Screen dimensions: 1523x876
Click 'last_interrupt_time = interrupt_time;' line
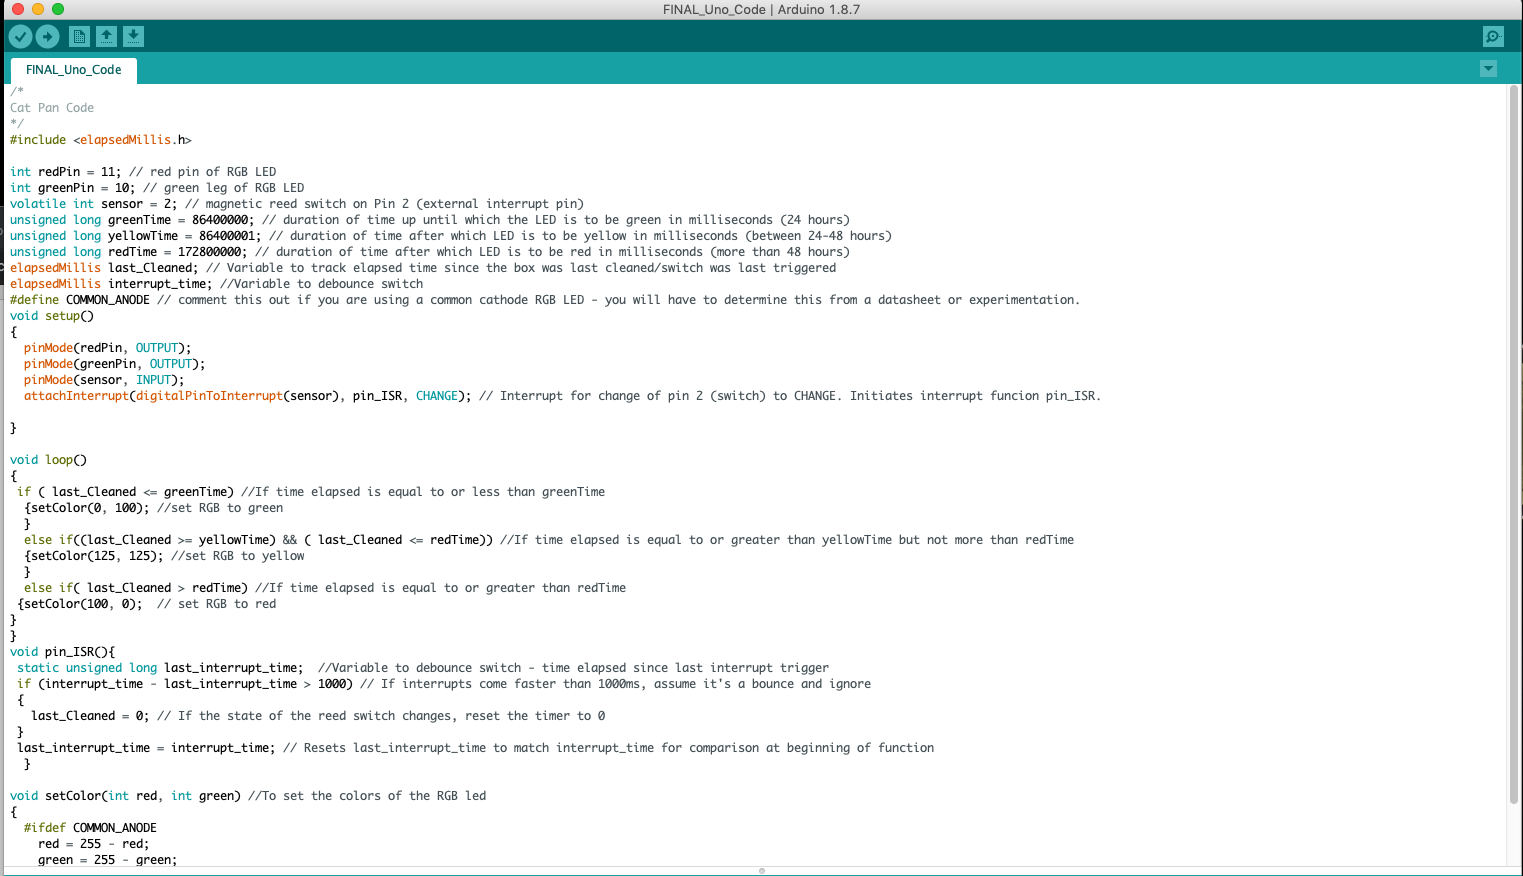coord(146,748)
